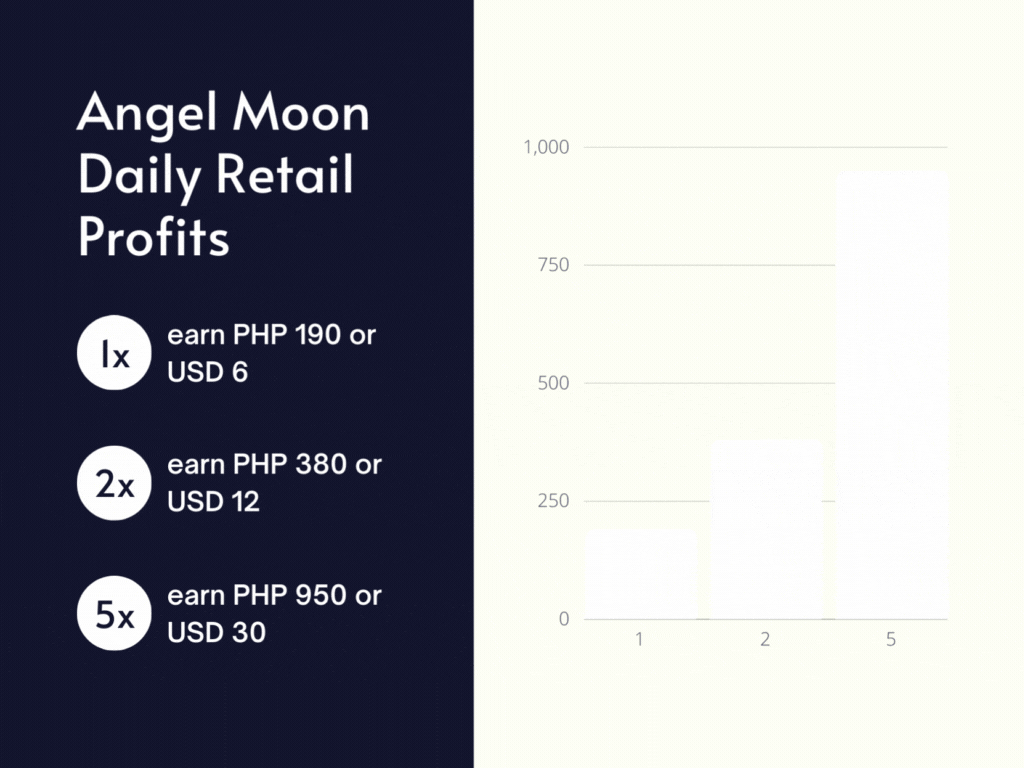The height and width of the screenshot is (768, 1024).
Task: Click the "Daily Retail" title line
Action: point(215,176)
